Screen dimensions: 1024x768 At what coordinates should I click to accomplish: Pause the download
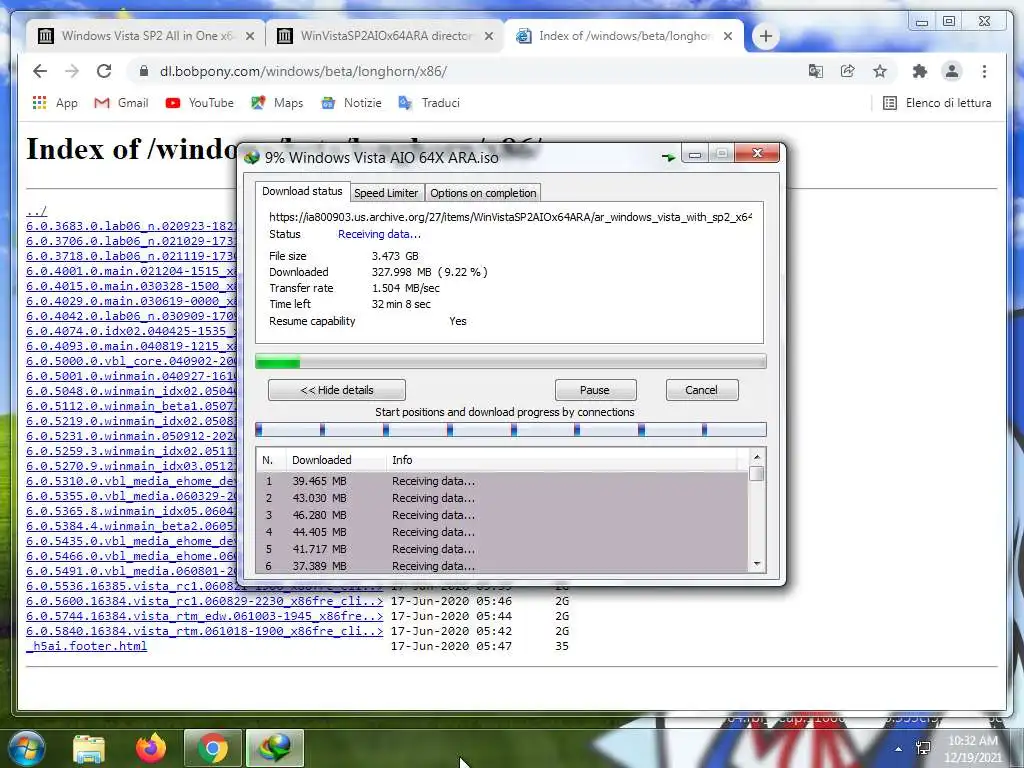pos(595,390)
